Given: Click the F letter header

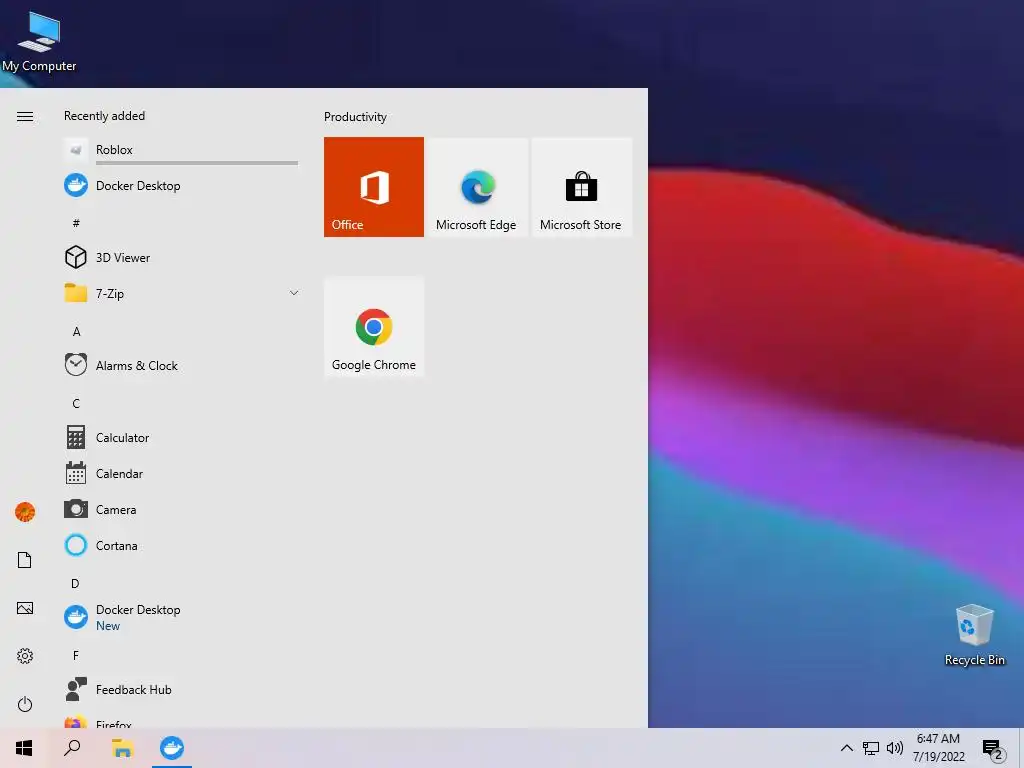Looking at the screenshot, I should pos(76,655).
